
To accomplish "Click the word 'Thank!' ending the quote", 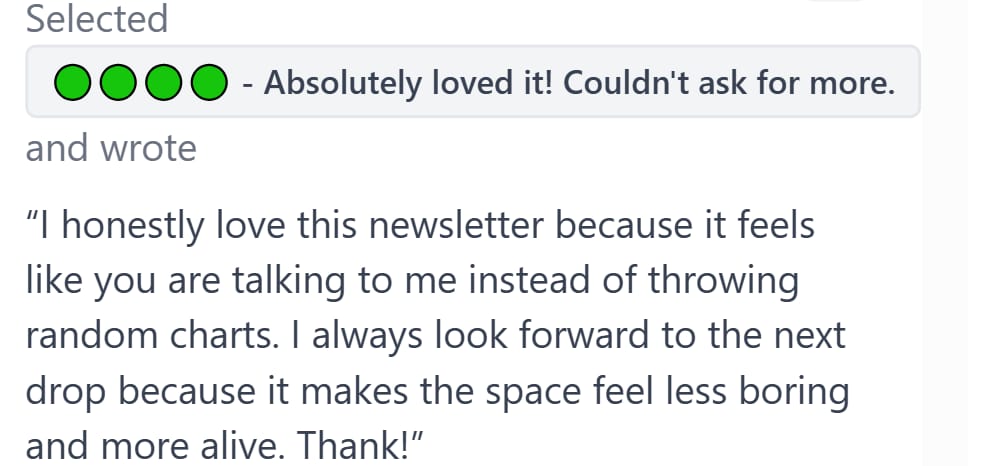I will tap(360, 445).
